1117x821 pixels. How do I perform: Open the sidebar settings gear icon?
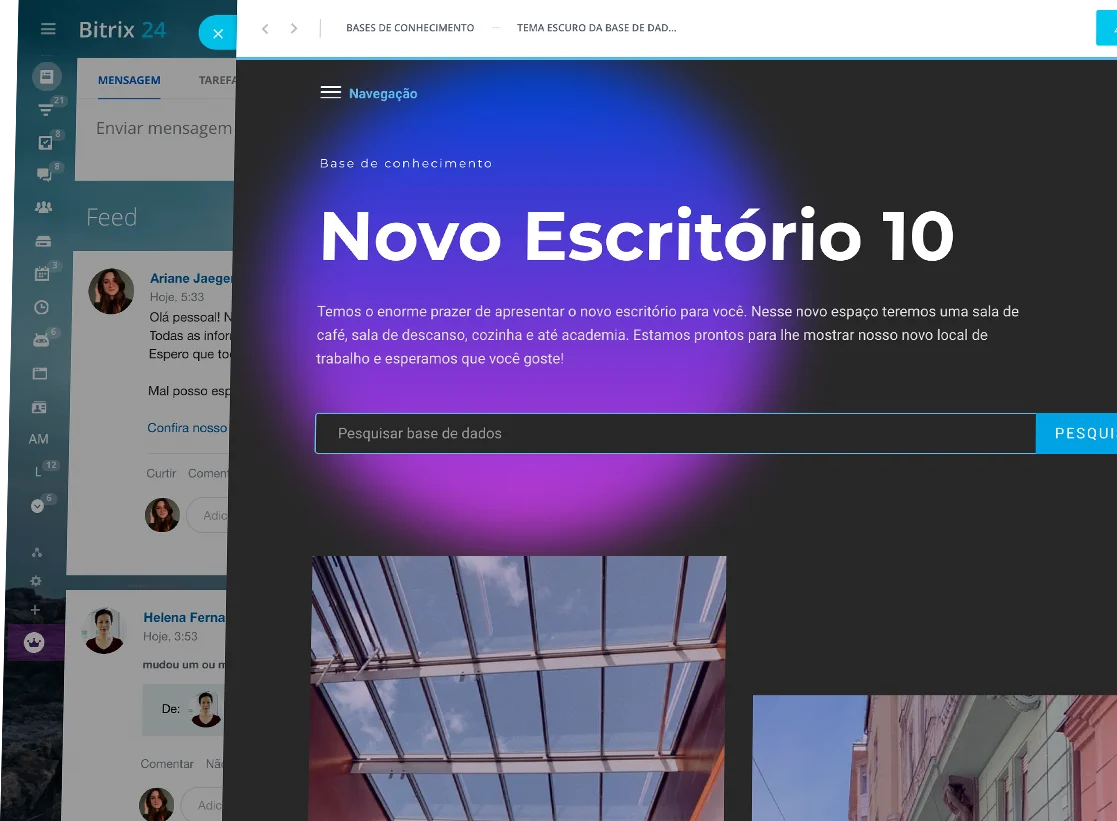tap(36, 581)
